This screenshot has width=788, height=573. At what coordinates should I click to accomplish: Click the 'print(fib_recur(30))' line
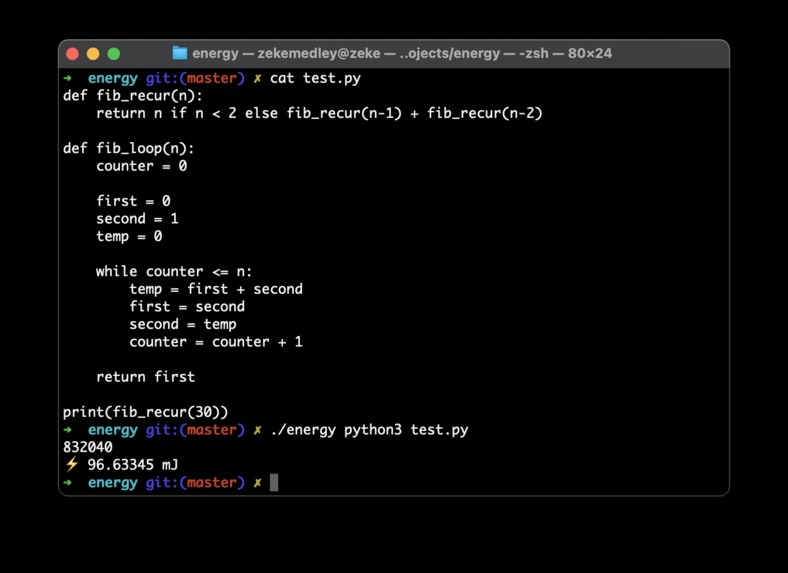(x=145, y=412)
